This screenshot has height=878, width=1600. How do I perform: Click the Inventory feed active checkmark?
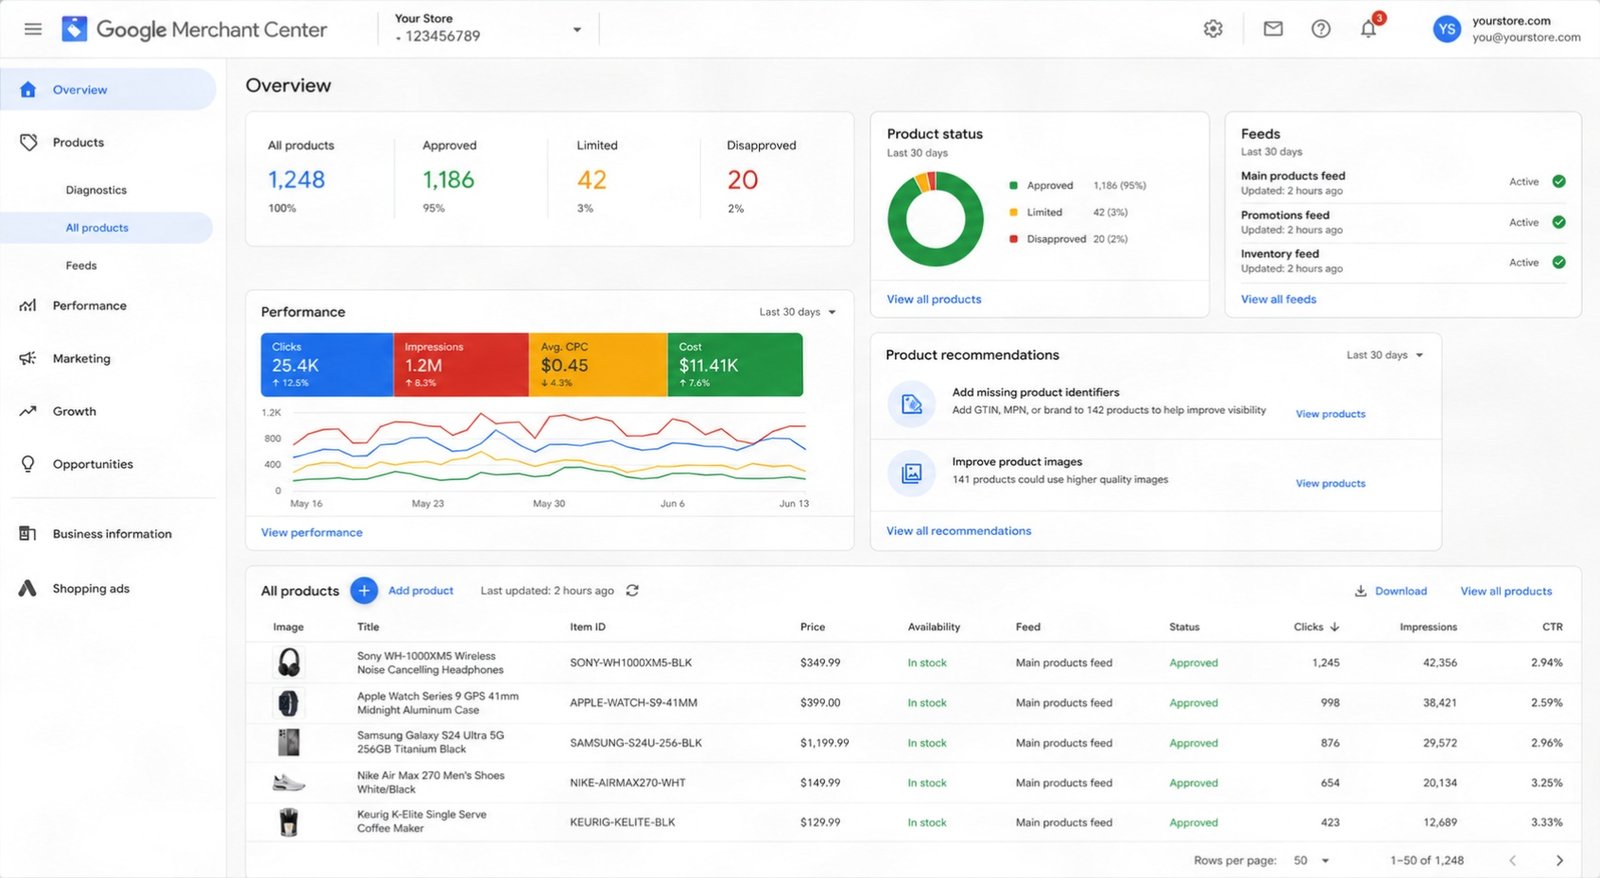1559,262
